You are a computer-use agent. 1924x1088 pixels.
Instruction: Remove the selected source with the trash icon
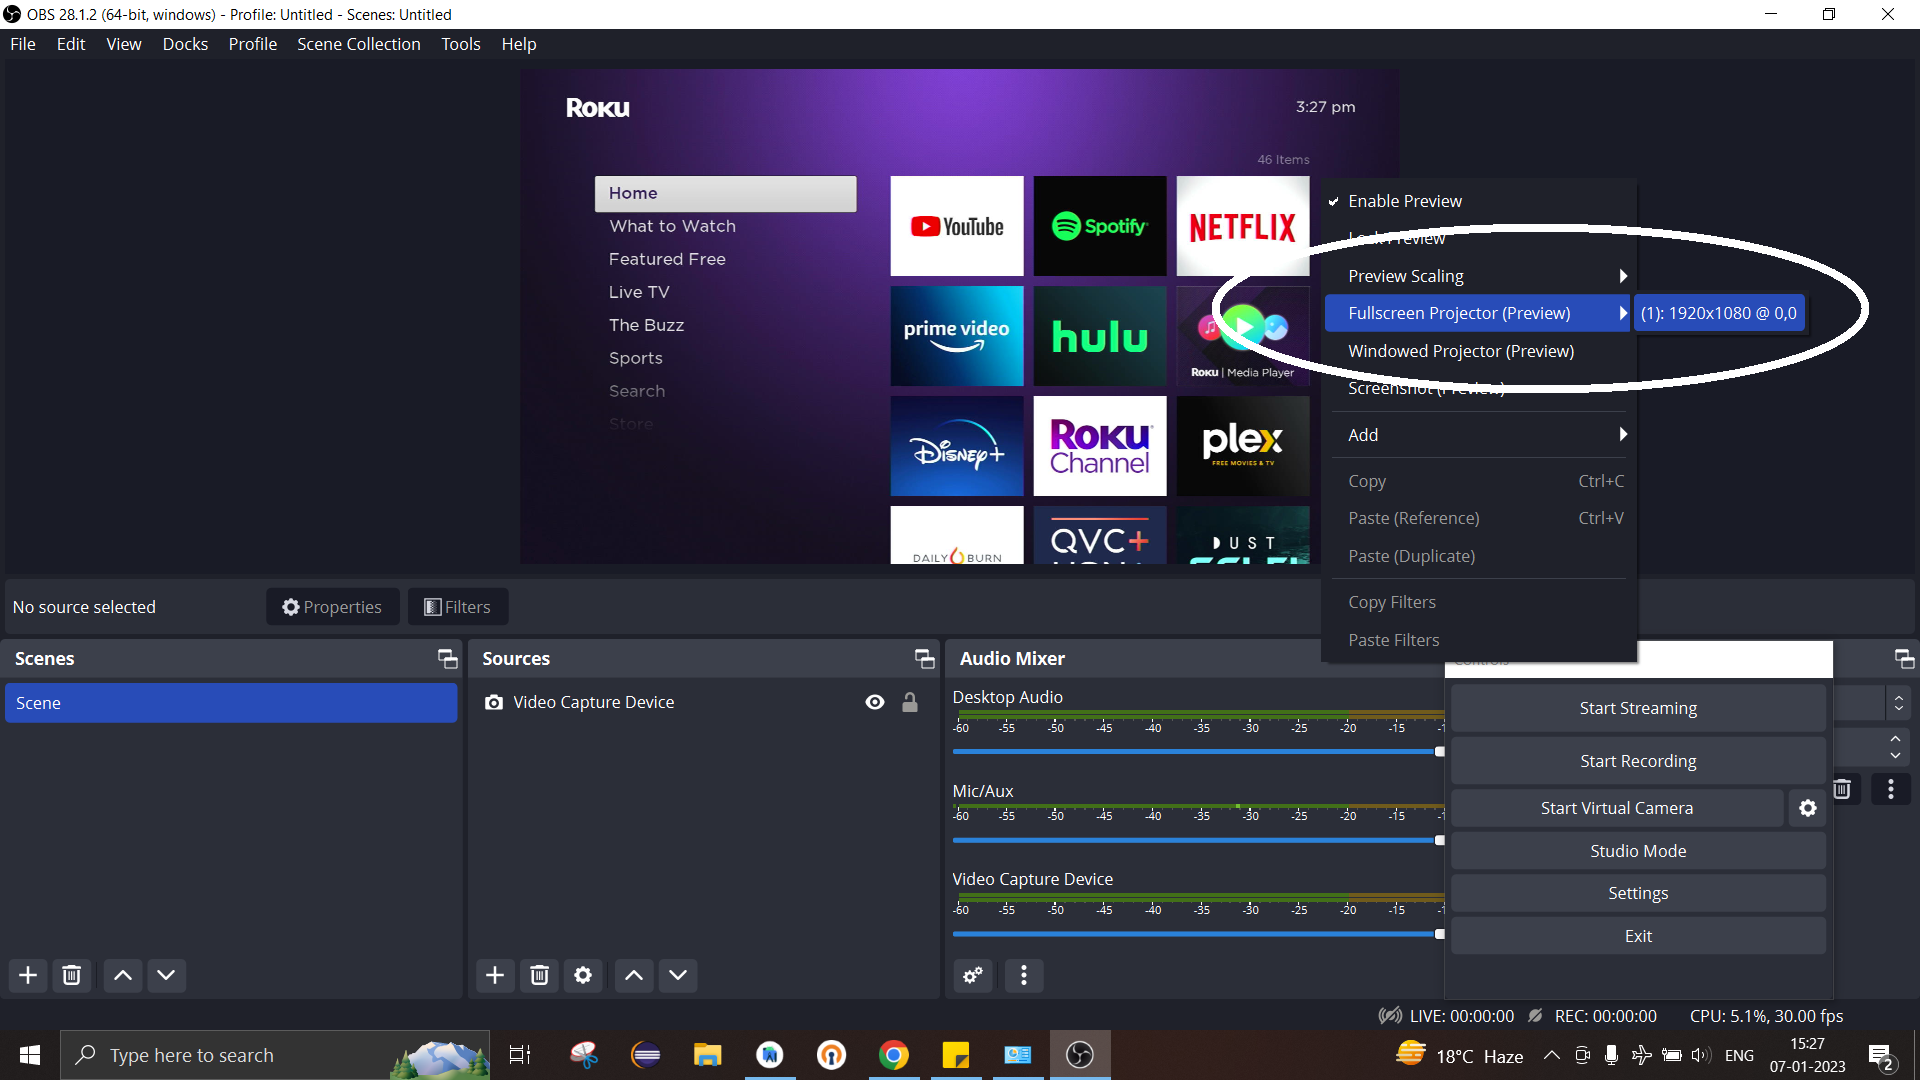(540, 976)
